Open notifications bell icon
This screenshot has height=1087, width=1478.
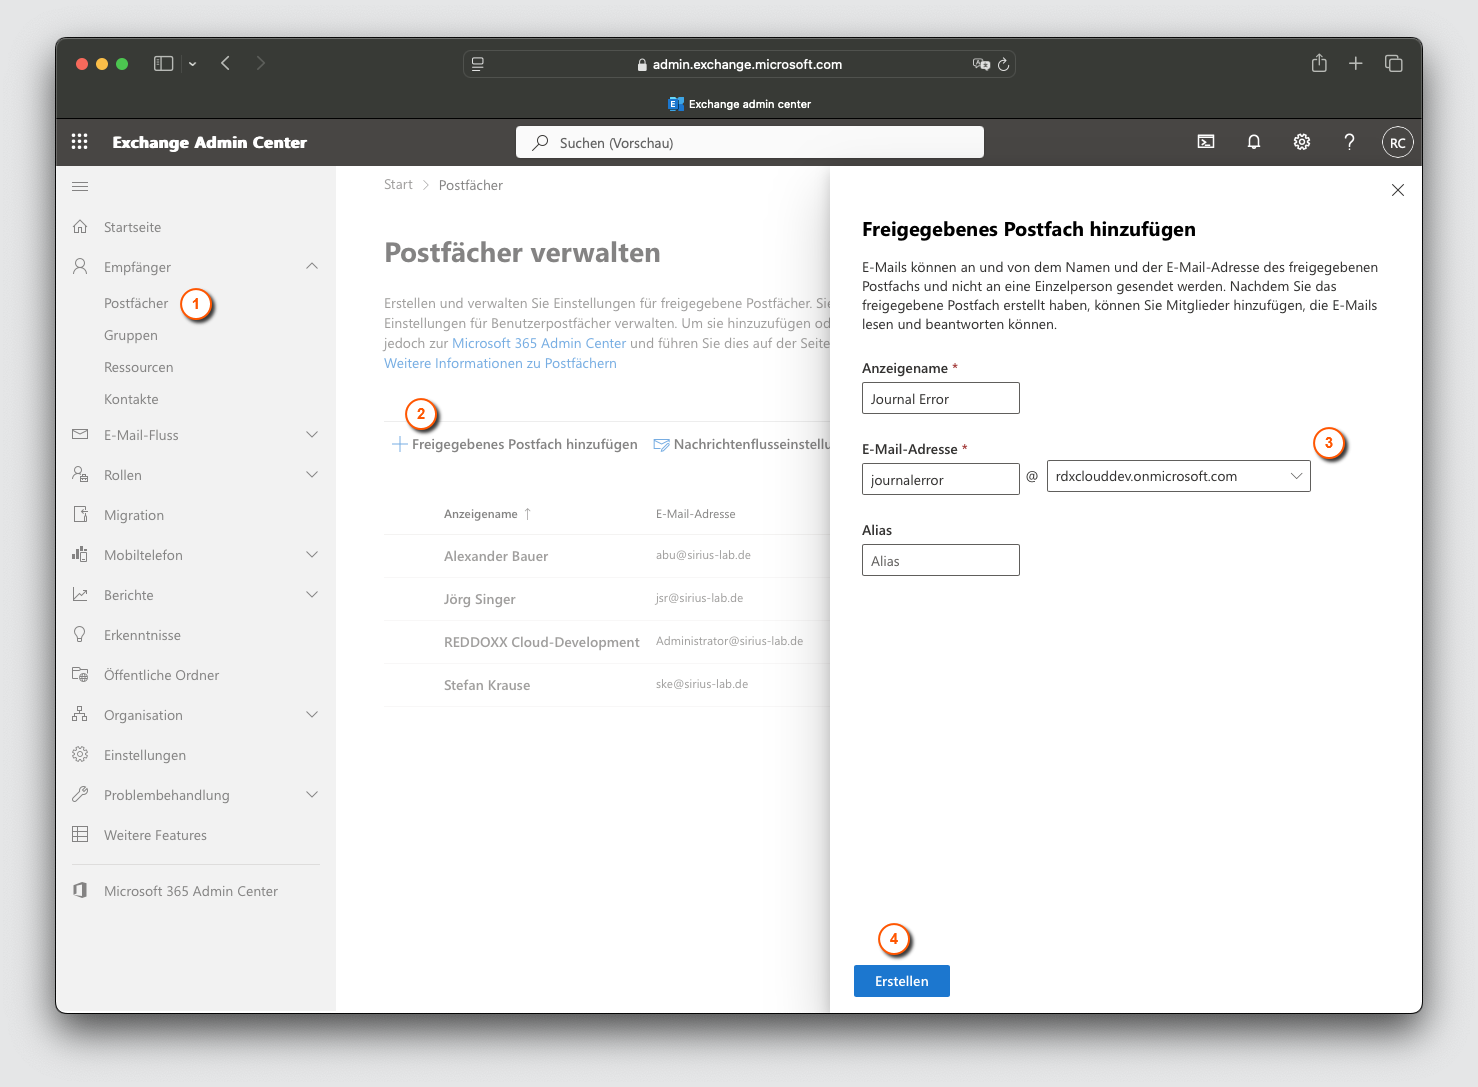click(x=1254, y=142)
